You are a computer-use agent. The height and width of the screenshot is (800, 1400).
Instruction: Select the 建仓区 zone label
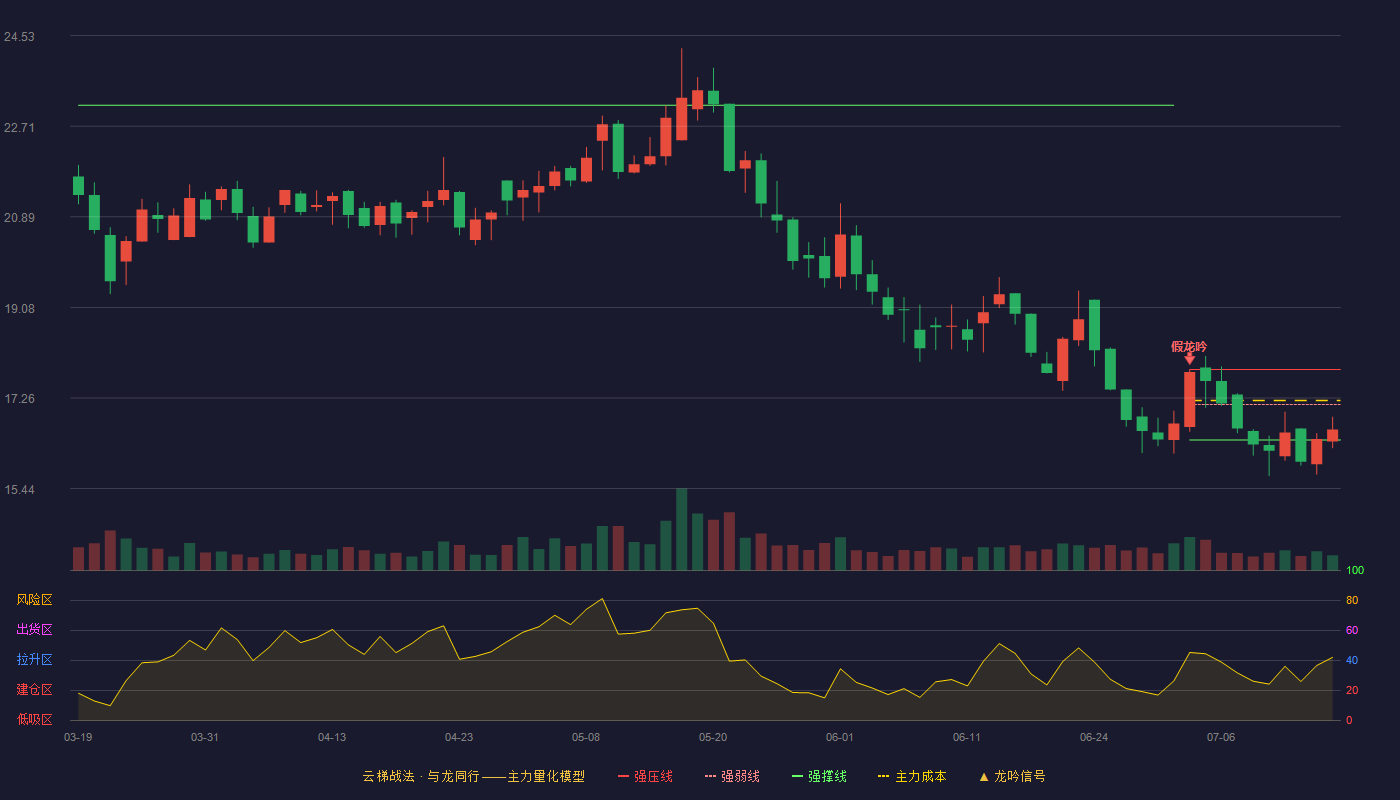tap(34, 690)
